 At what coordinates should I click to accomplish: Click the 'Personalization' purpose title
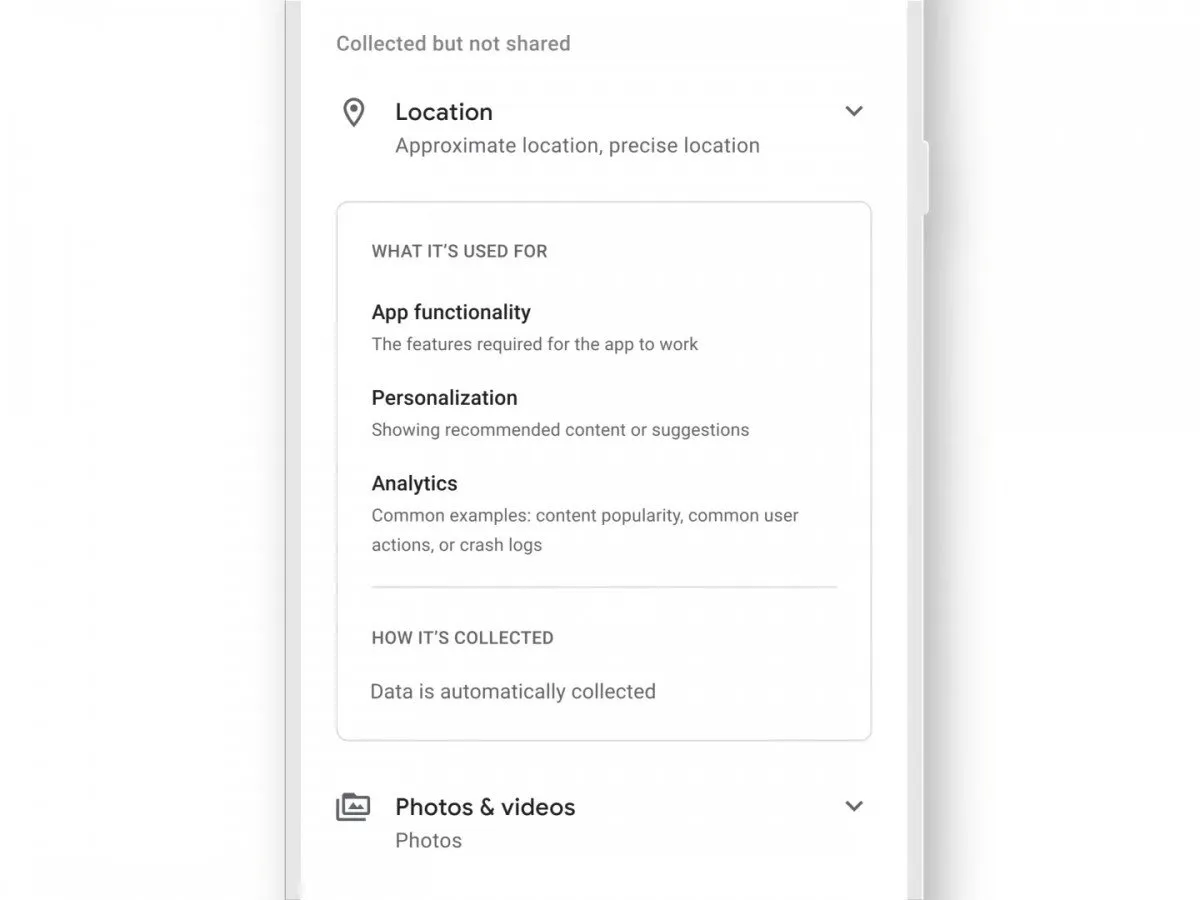click(444, 398)
